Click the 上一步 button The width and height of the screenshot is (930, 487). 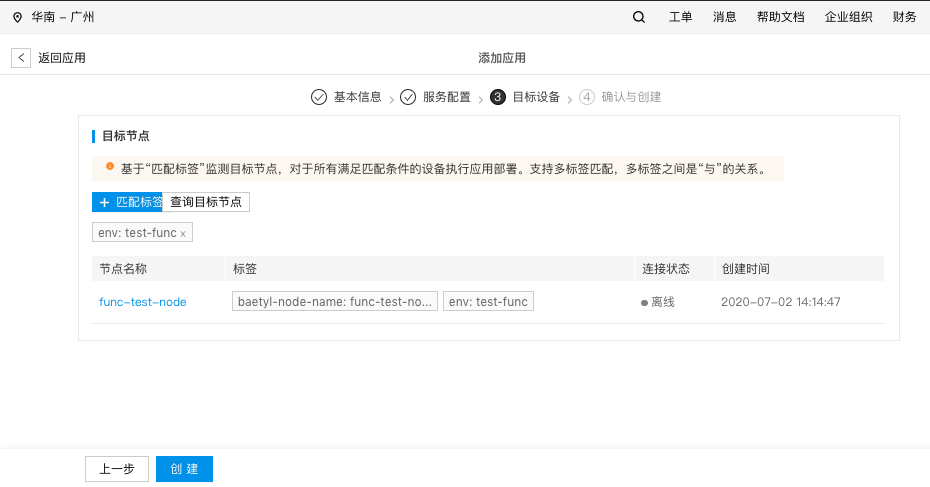click(x=117, y=469)
